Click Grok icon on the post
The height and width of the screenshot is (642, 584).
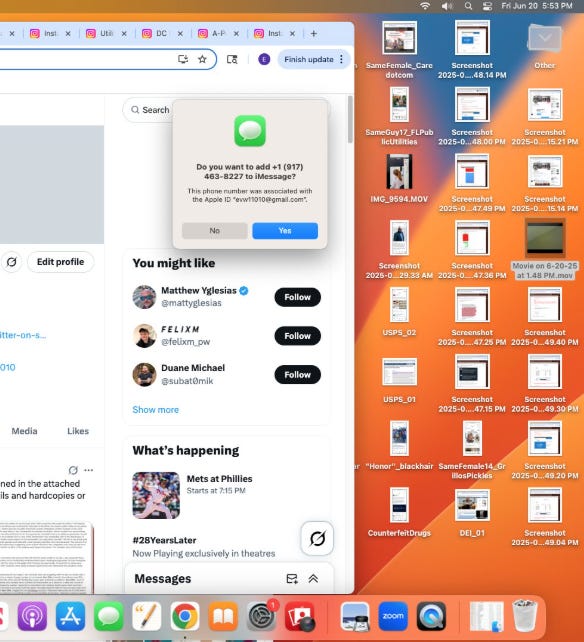[x=73, y=470]
